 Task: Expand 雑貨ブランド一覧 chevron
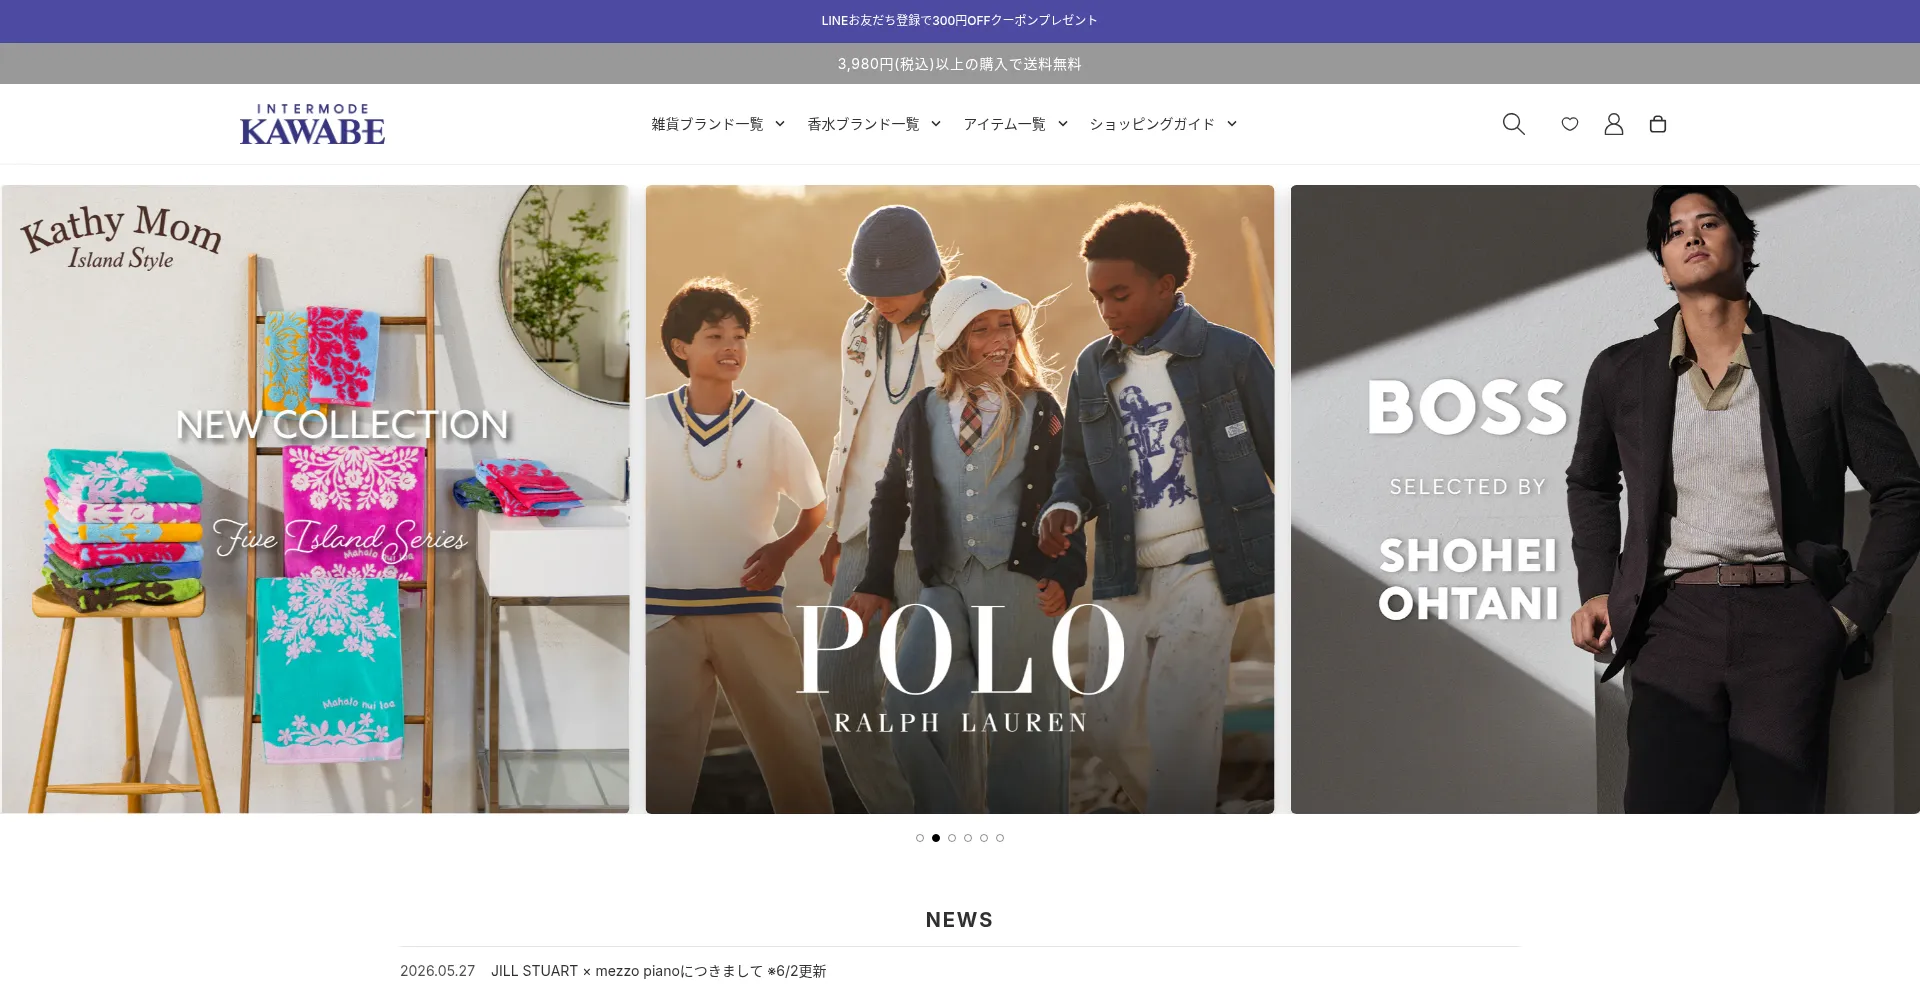coord(780,124)
